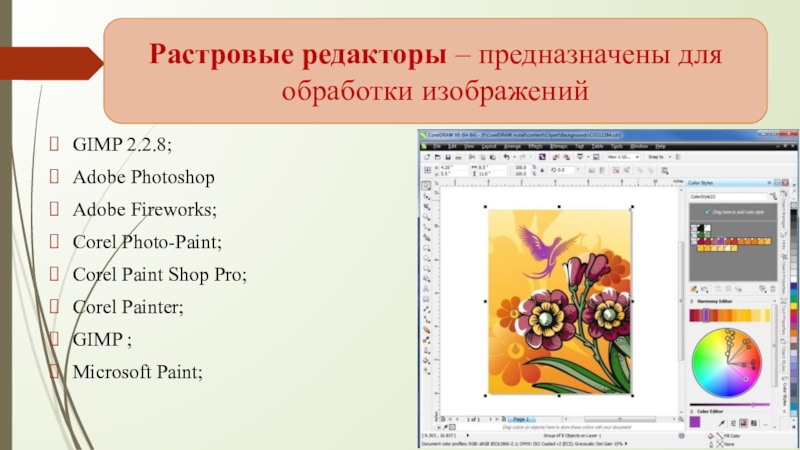
Task: Click the Fill Color bucket icon in status bar
Action: [x=711, y=436]
